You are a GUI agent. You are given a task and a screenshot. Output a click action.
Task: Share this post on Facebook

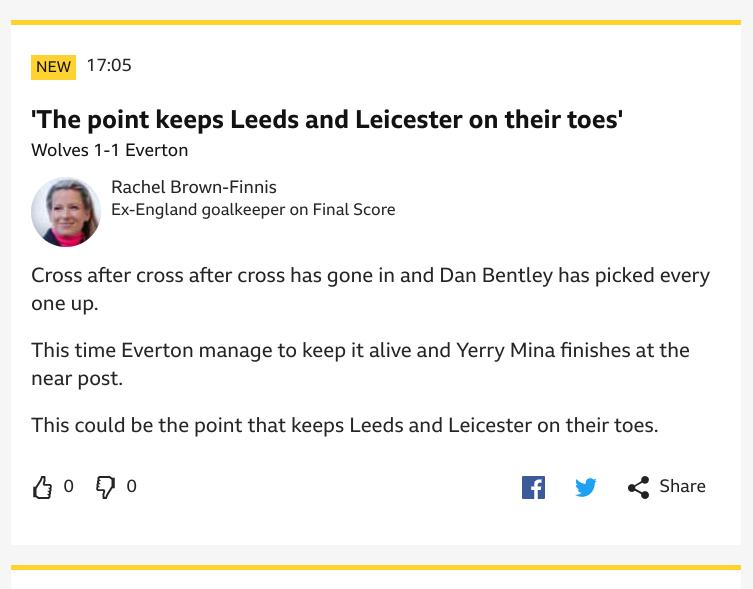pyautogui.click(x=533, y=487)
